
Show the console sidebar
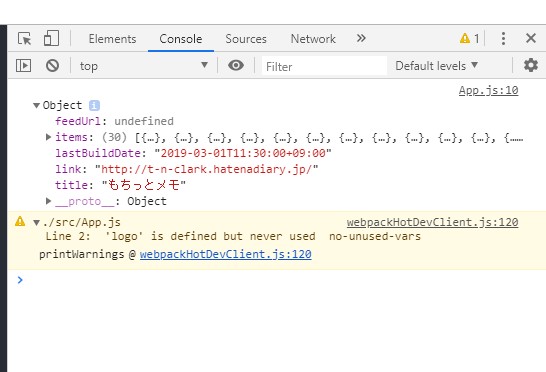click(23, 65)
